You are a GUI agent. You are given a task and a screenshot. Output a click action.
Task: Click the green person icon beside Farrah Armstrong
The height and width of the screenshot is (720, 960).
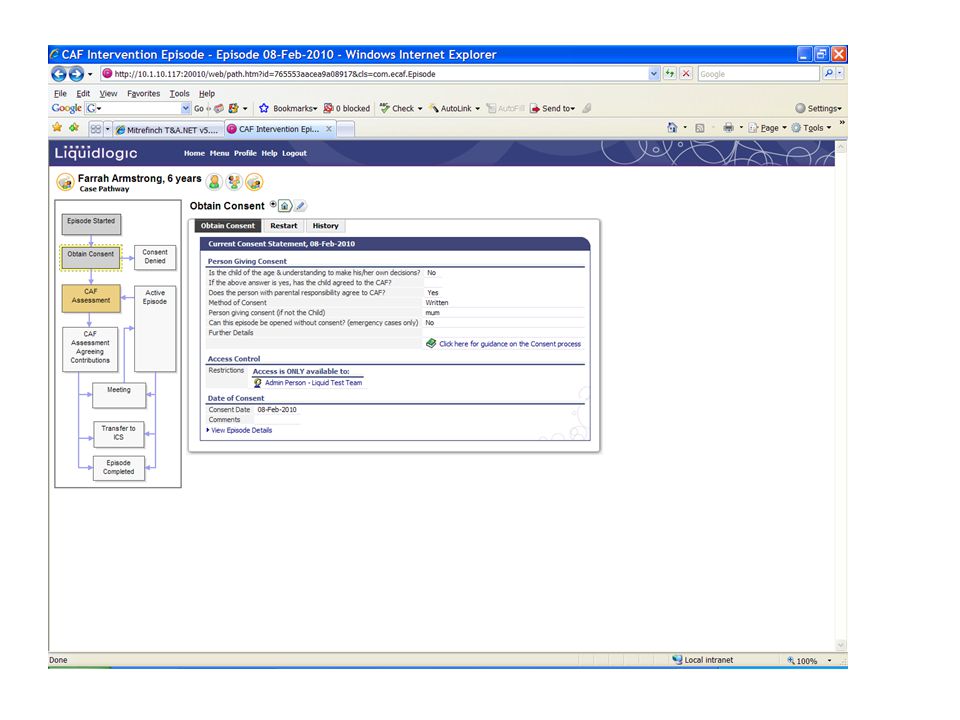(214, 182)
